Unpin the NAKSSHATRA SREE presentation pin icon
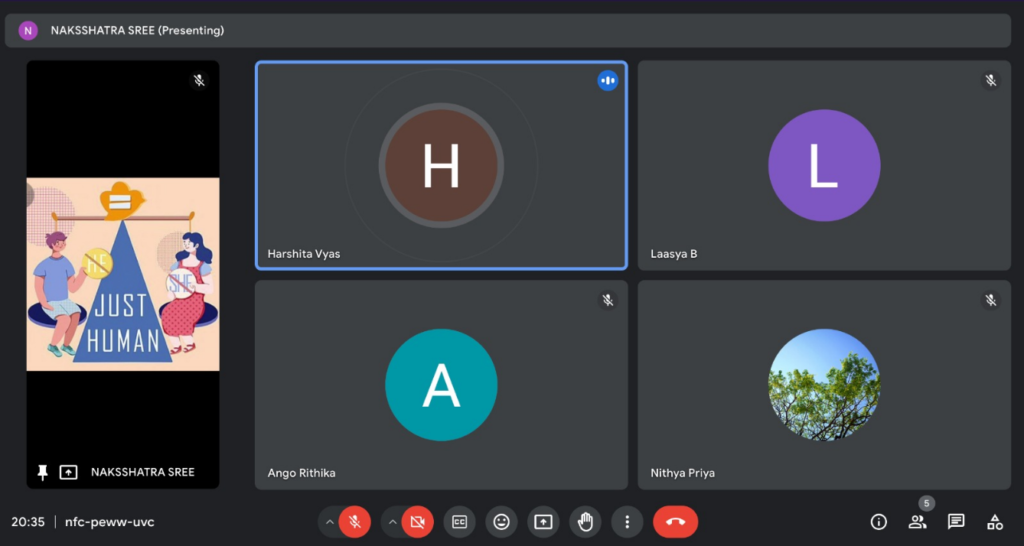 (x=42, y=472)
